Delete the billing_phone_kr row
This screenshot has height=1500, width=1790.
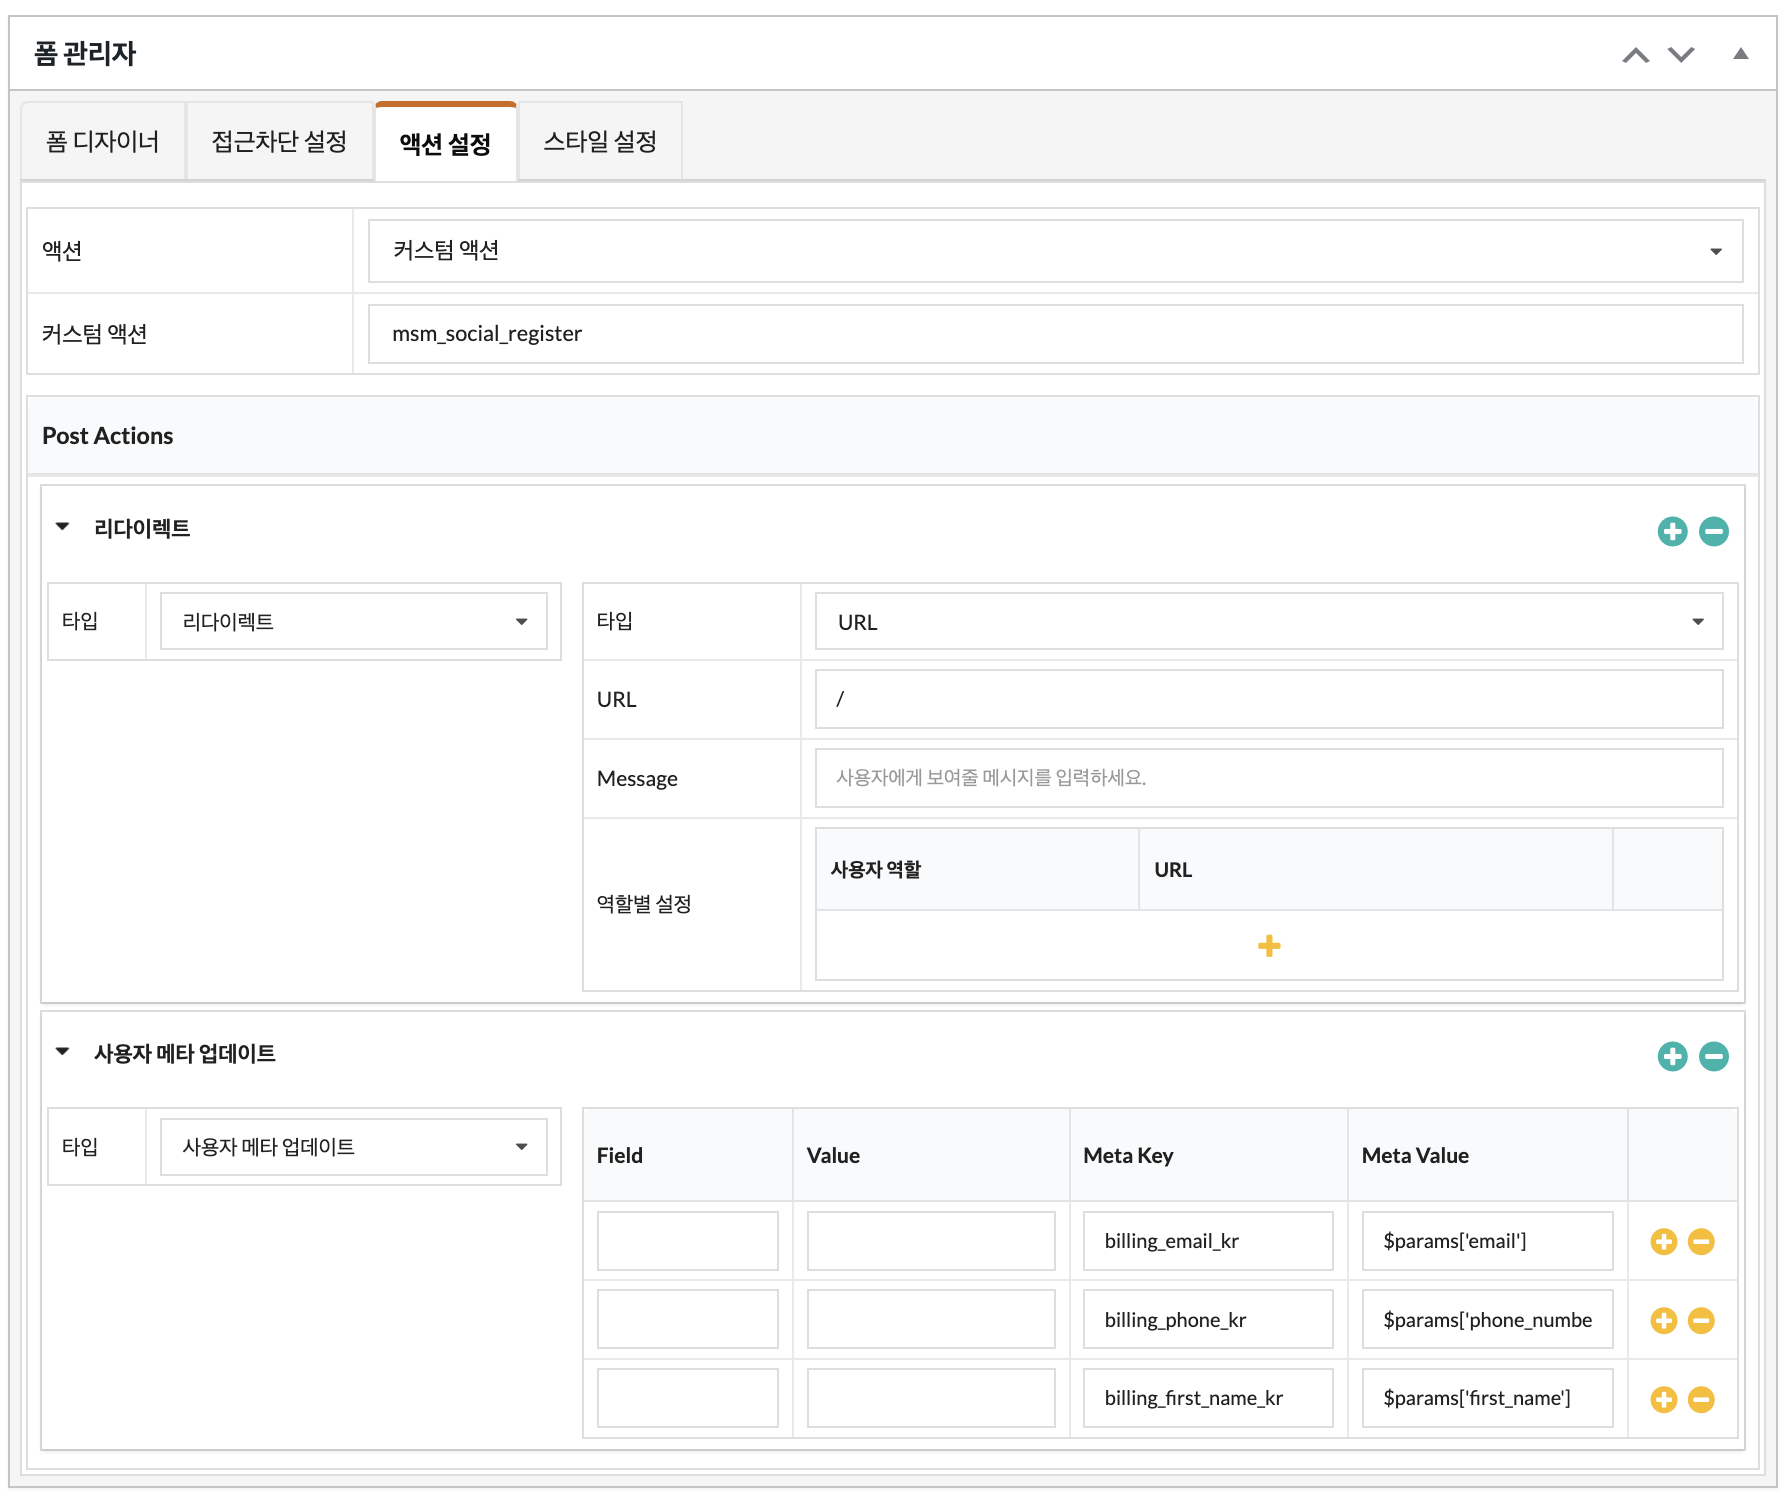pyautogui.click(x=1701, y=1321)
